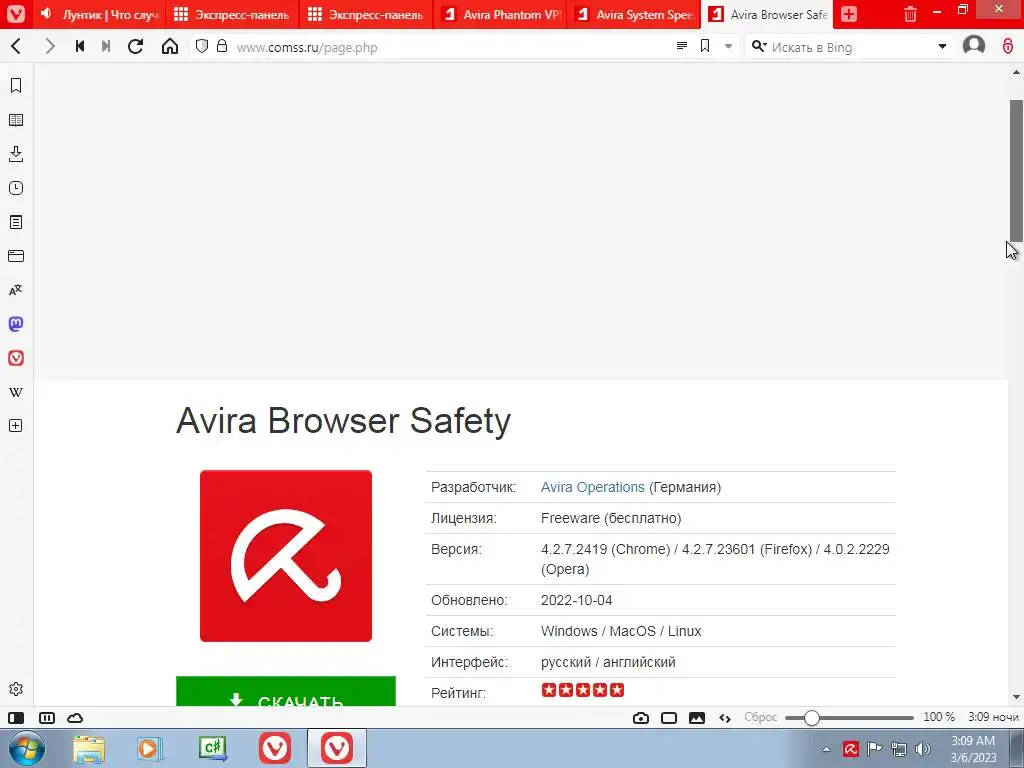This screenshot has height=768, width=1024.
Task: Click the Fast Forward navigation button
Action: tap(106, 46)
